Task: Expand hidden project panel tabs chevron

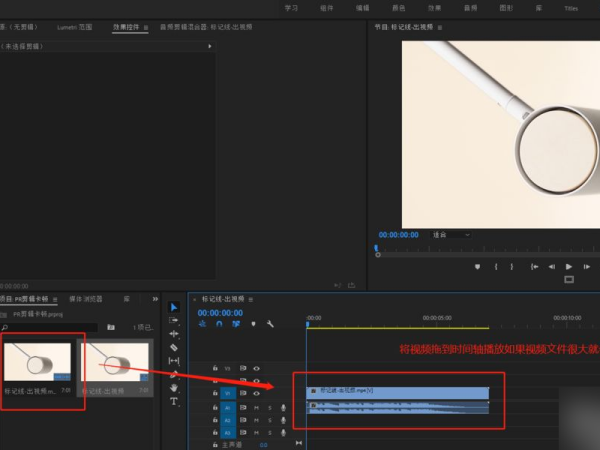Action: click(x=155, y=299)
